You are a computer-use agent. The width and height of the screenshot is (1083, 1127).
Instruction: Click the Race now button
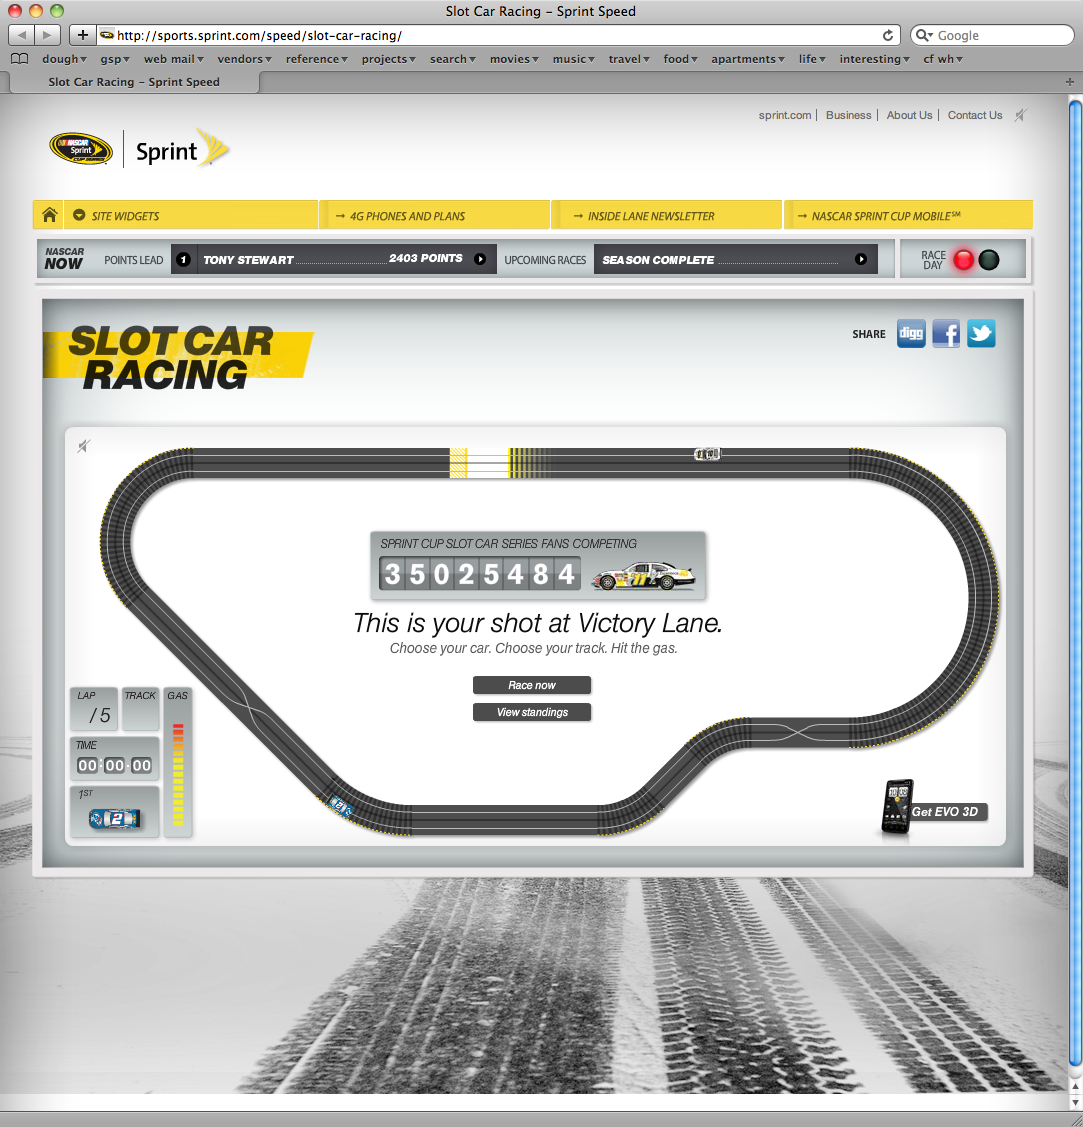coord(532,685)
